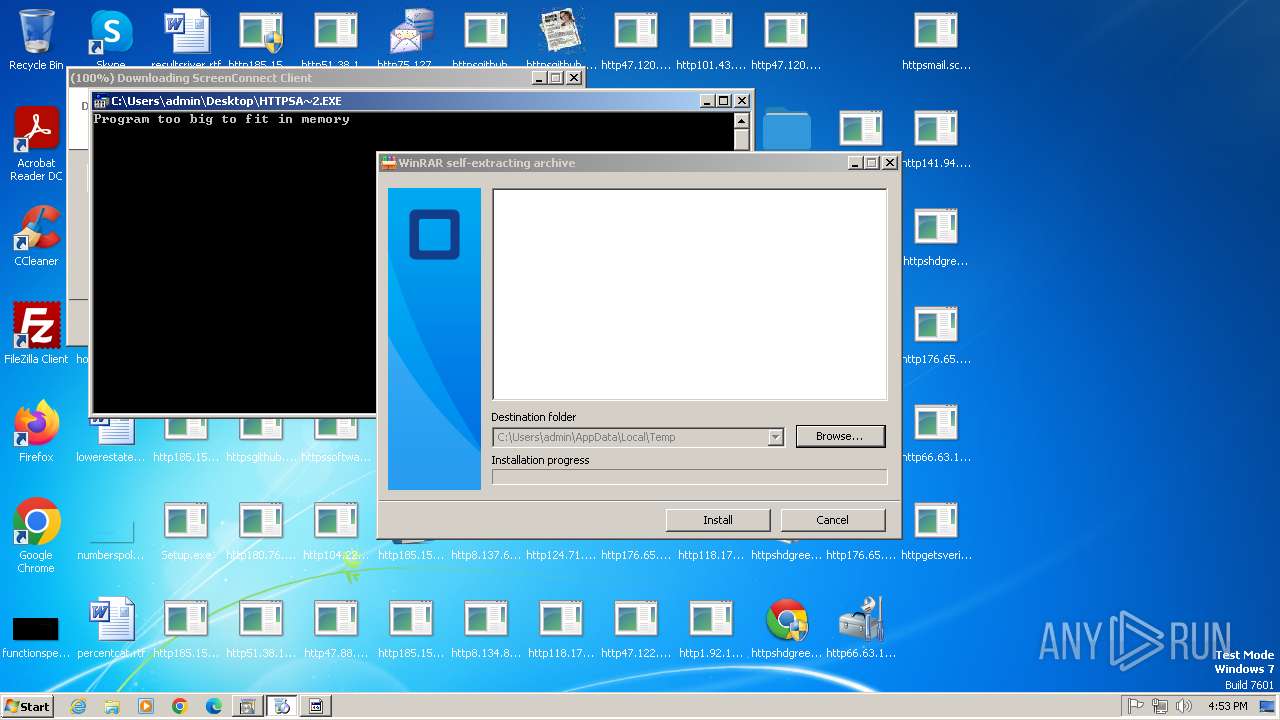Select the http101.43 desktop file
This screenshot has height=720, width=1280.
point(711,40)
